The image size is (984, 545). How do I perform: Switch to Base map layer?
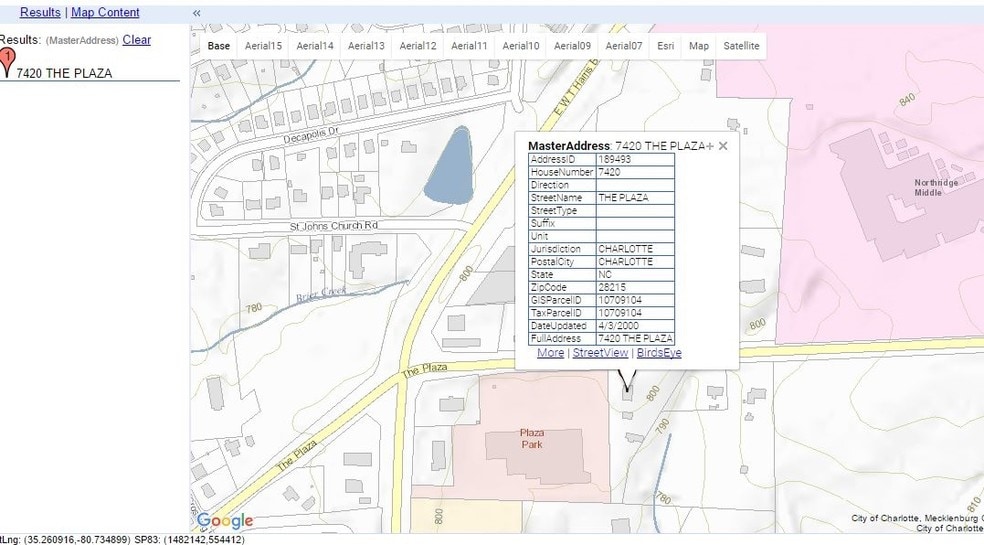[219, 46]
